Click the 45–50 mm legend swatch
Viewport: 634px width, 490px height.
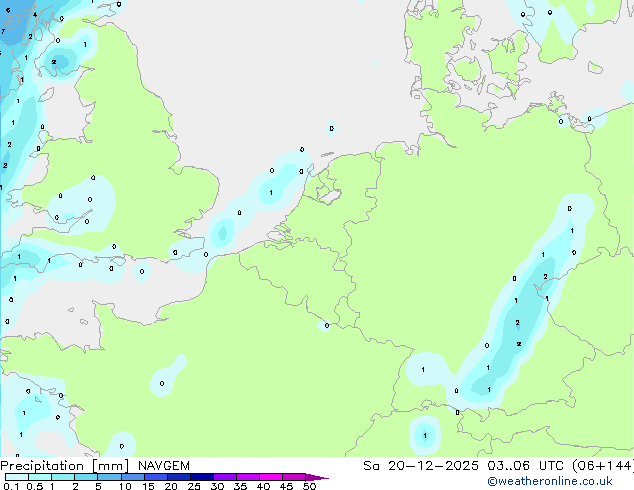pyautogui.click(x=294, y=477)
